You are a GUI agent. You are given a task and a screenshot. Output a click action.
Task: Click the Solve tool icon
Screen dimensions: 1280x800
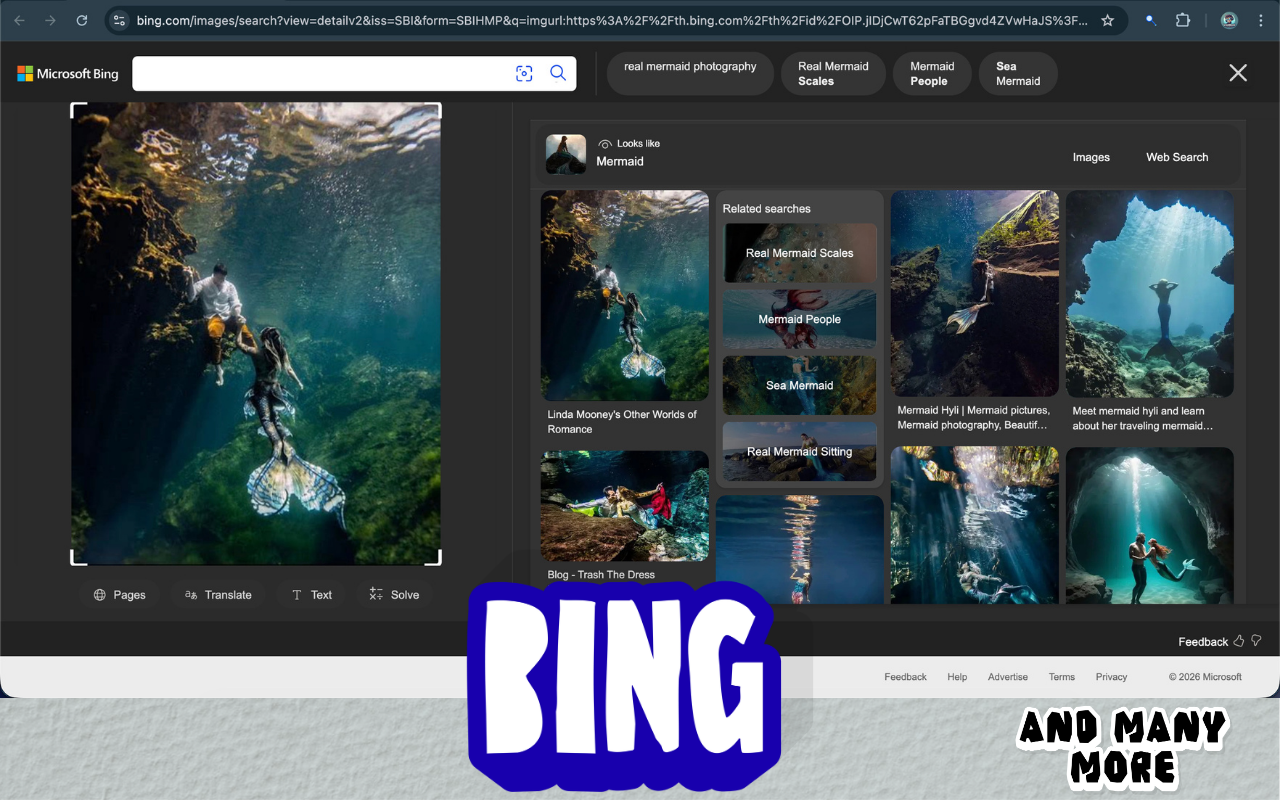[x=394, y=594]
